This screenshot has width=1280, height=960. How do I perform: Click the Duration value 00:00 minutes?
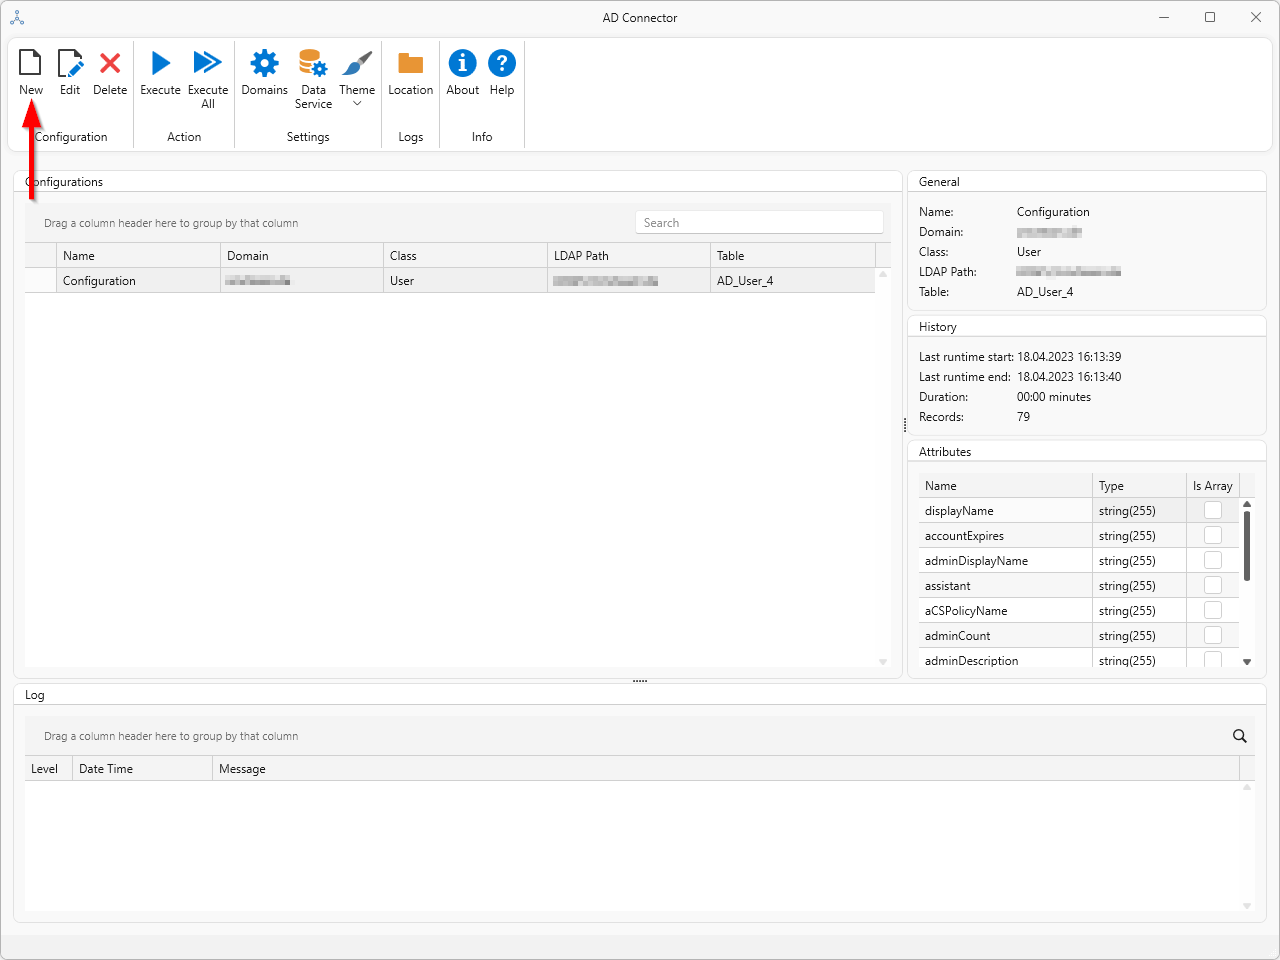coord(1054,397)
